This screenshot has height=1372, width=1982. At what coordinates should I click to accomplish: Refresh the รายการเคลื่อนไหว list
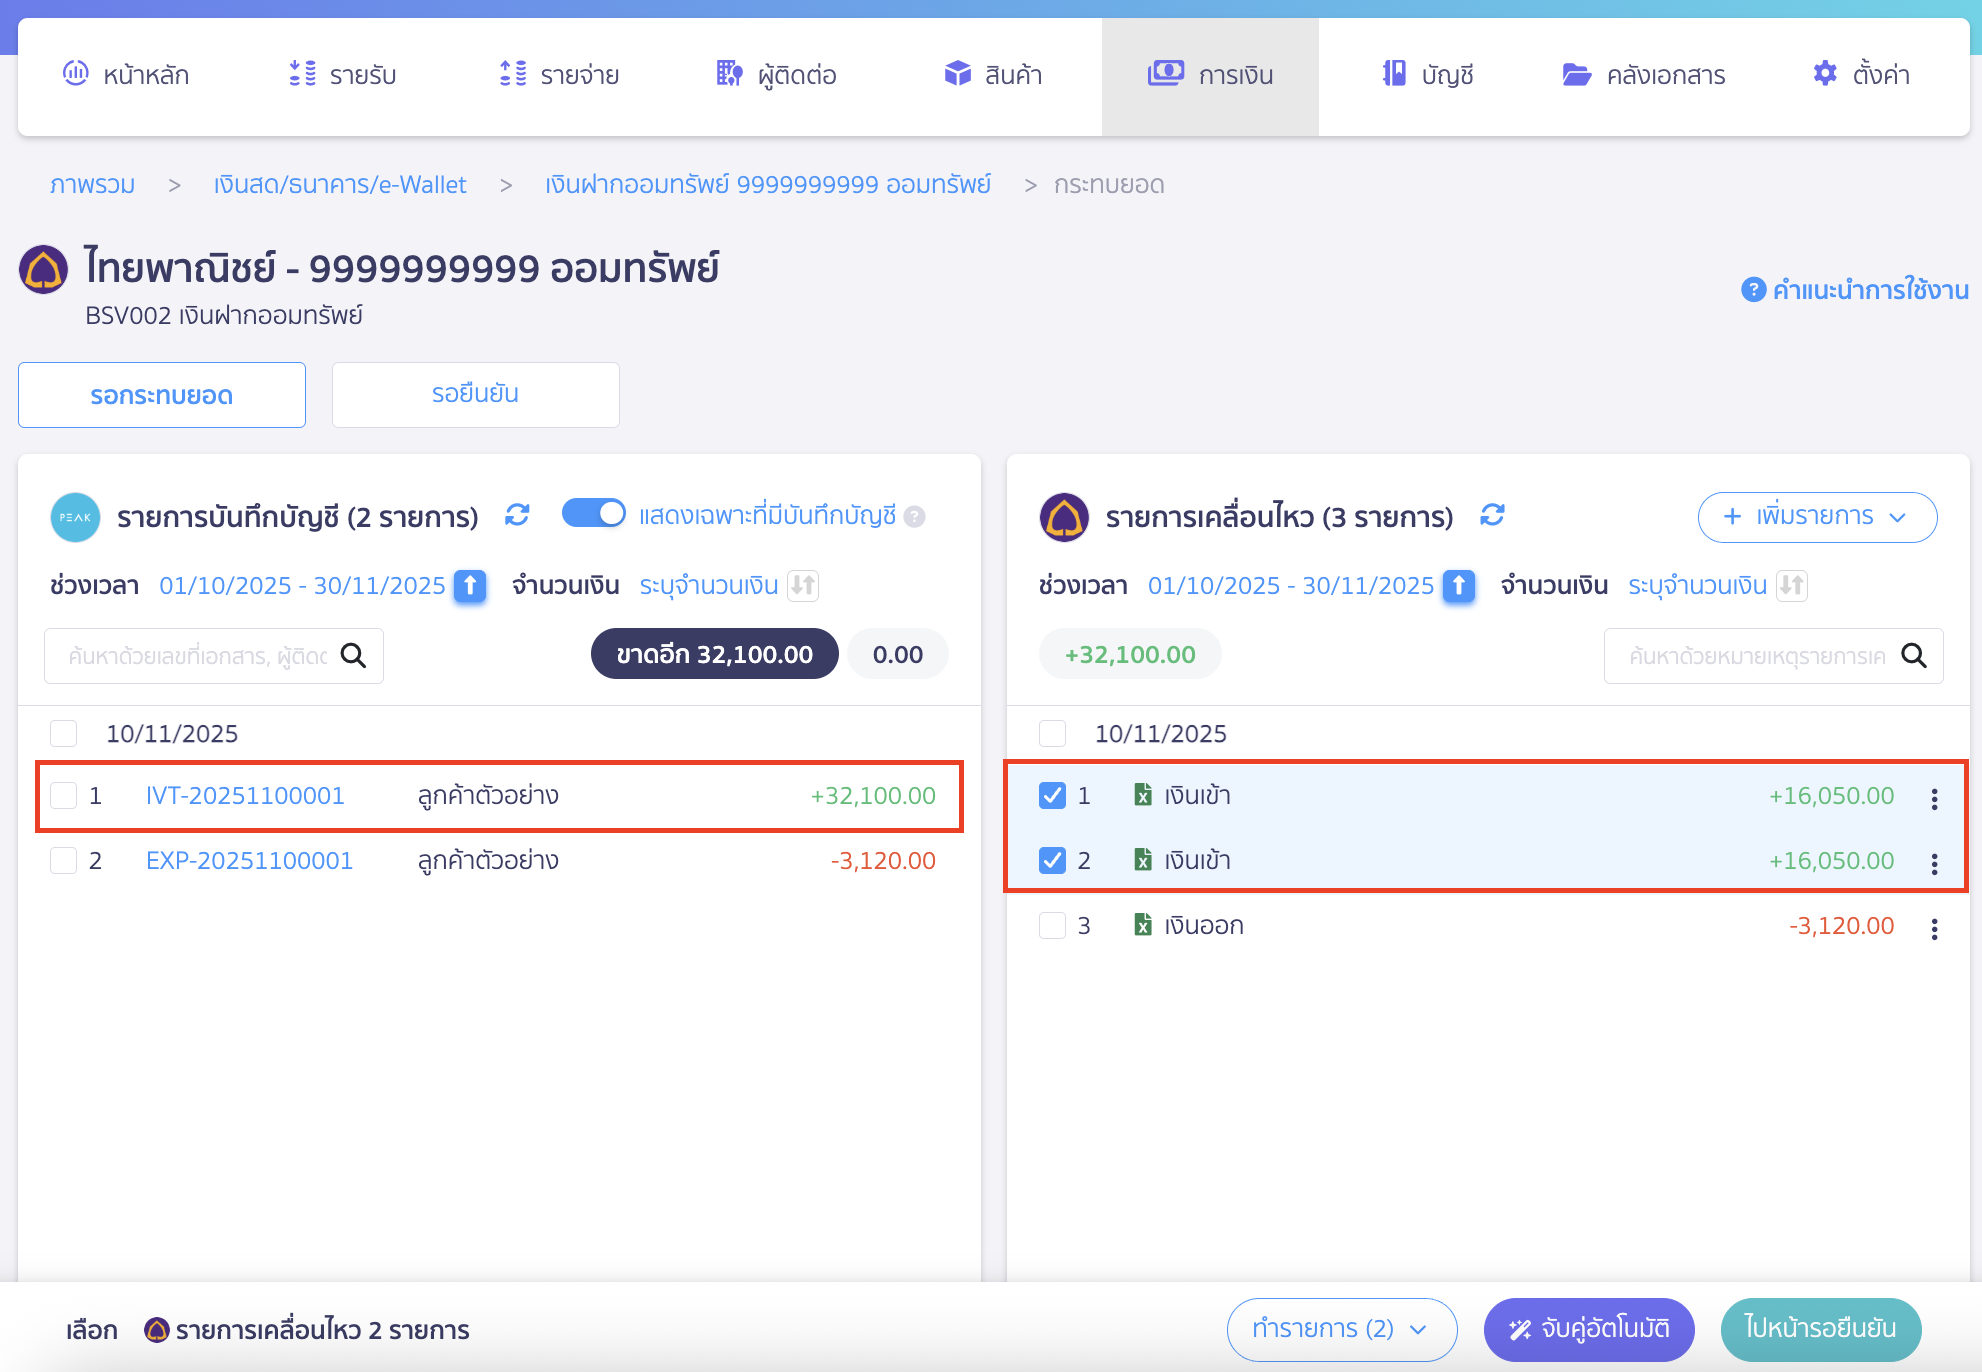click(1492, 516)
